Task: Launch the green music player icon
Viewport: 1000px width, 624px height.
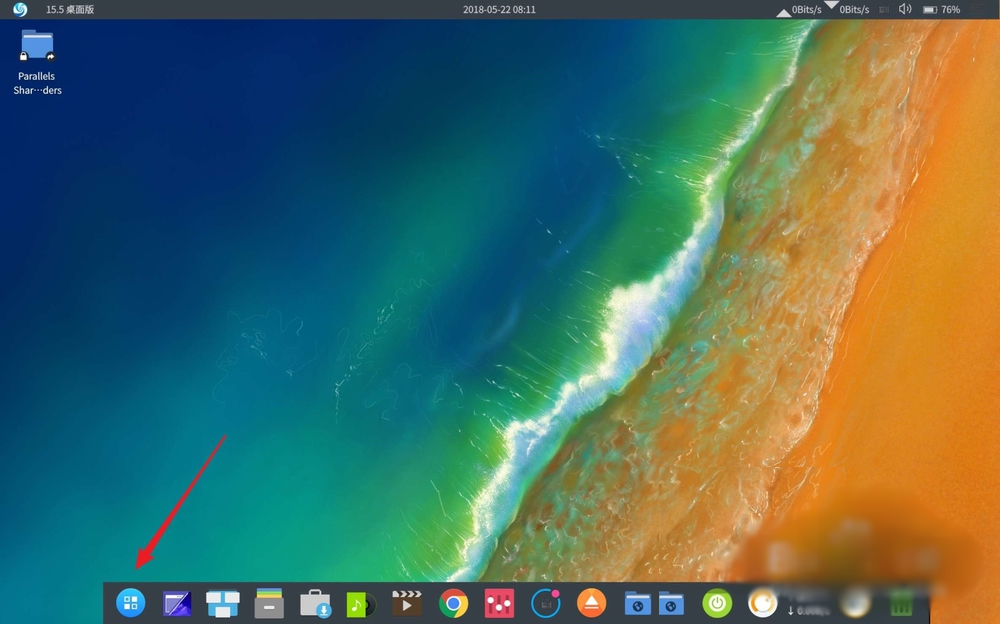Action: click(x=360, y=603)
